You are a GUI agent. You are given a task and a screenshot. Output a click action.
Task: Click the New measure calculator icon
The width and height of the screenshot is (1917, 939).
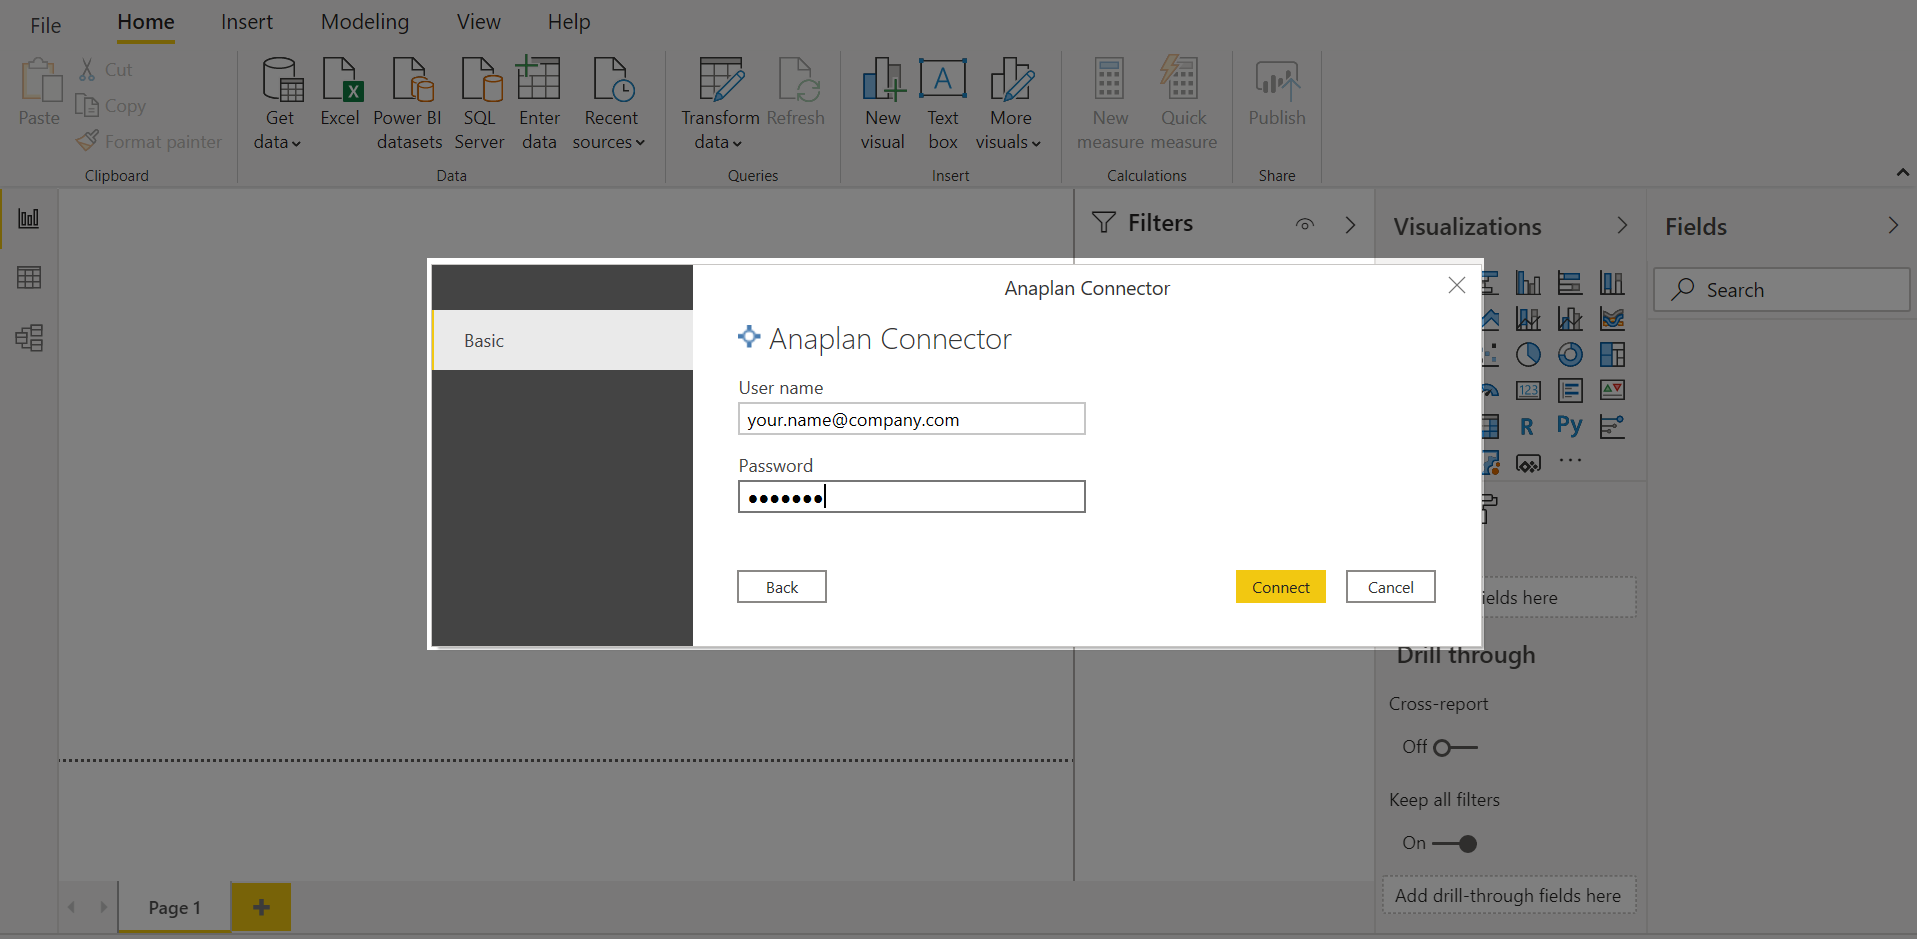(1109, 79)
